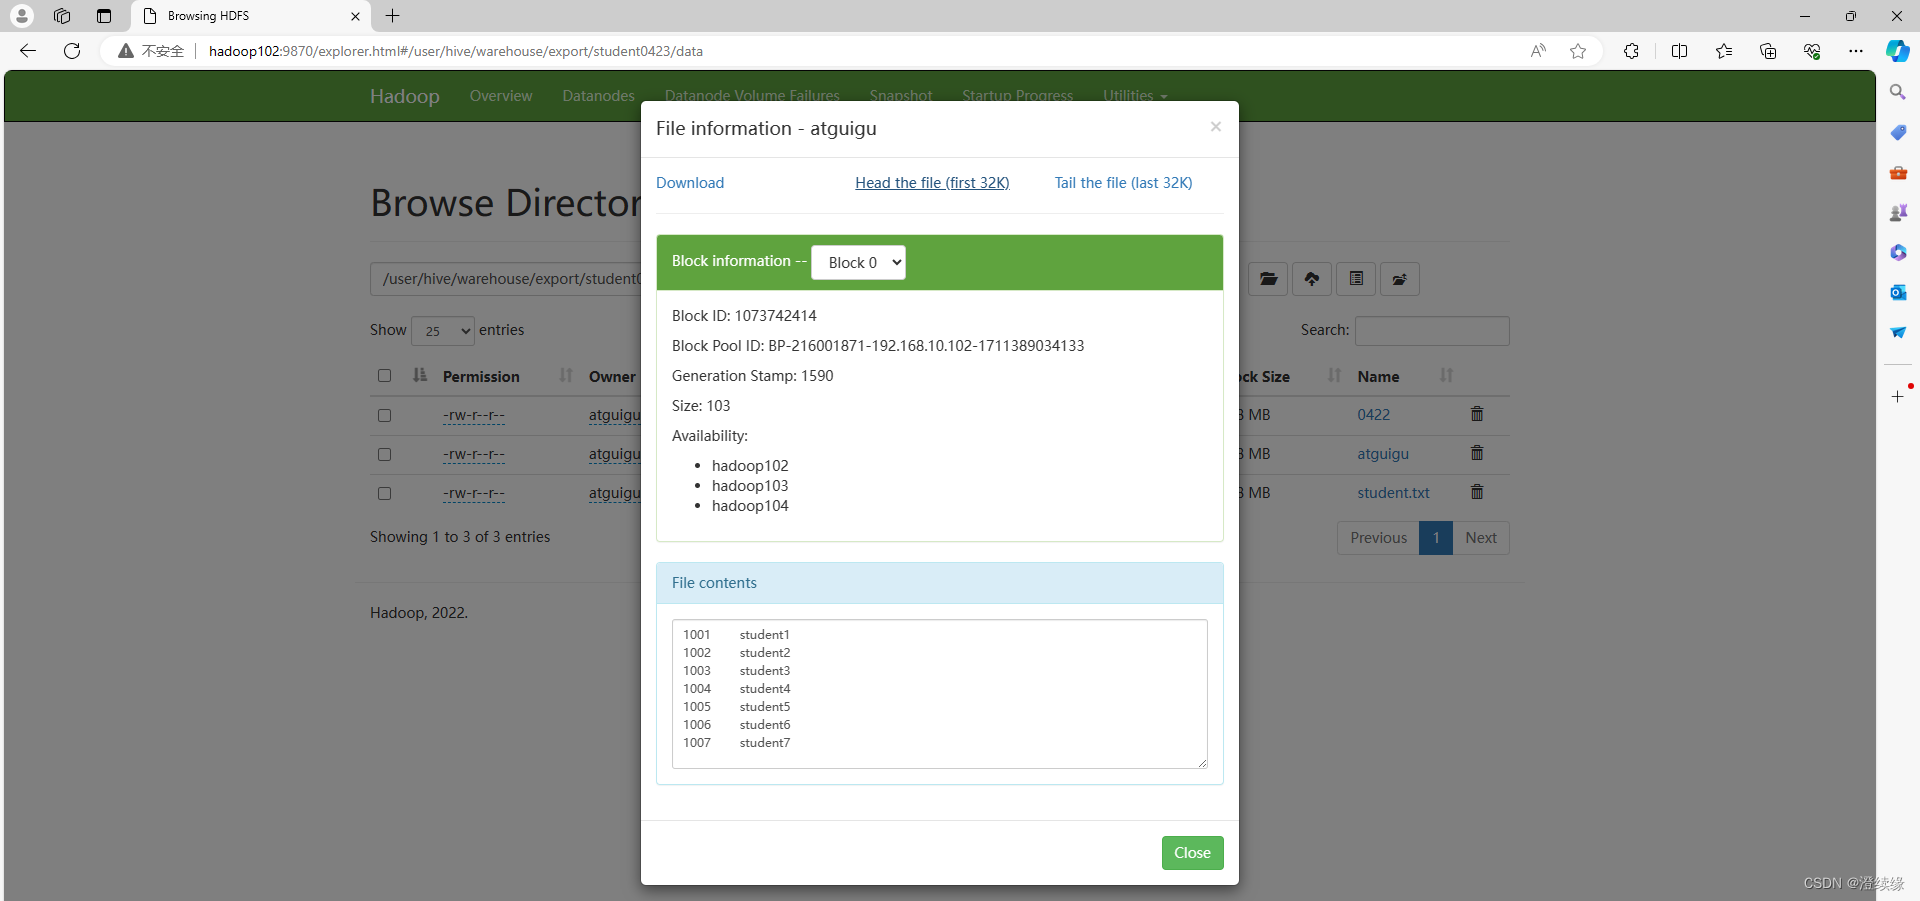The width and height of the screenshot is (1920, 901).
Task: Open the Collections icon
Action: [1768, 51]
